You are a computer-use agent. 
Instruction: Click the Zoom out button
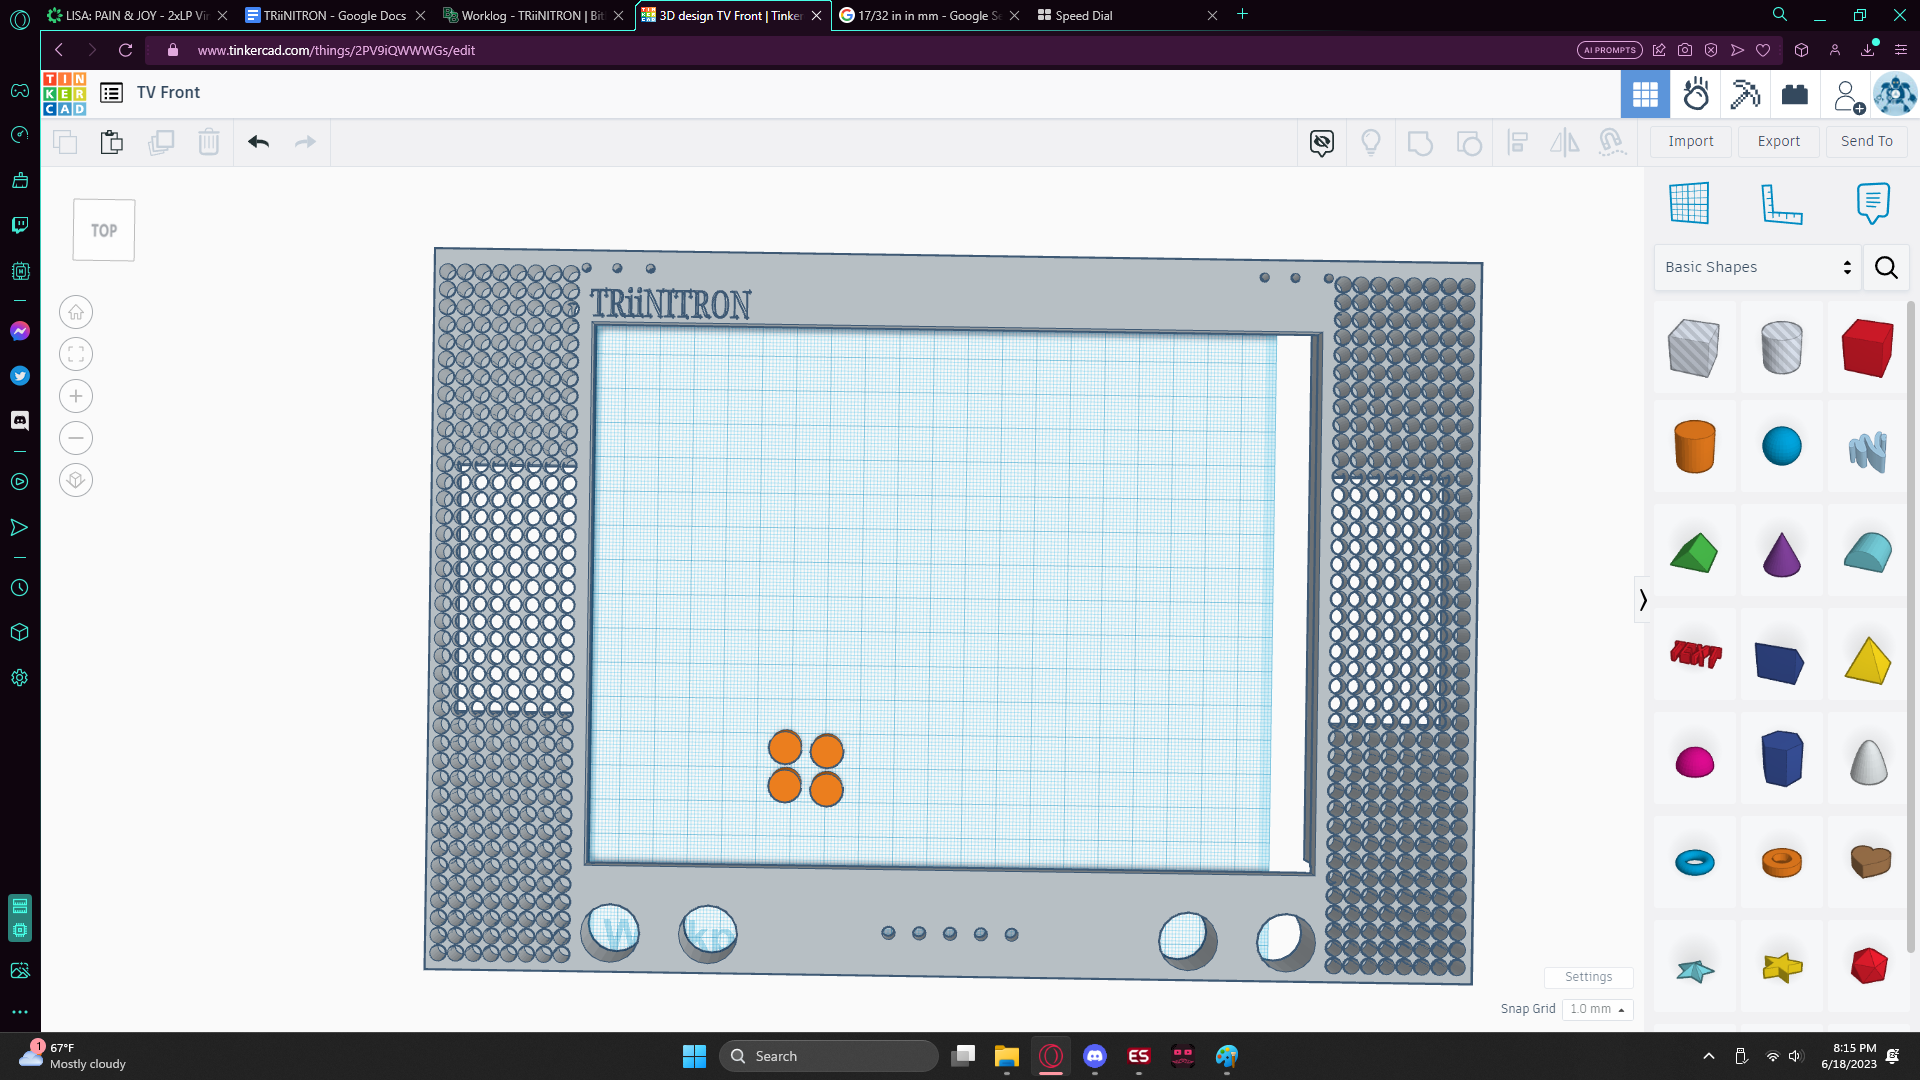(76, 439)
